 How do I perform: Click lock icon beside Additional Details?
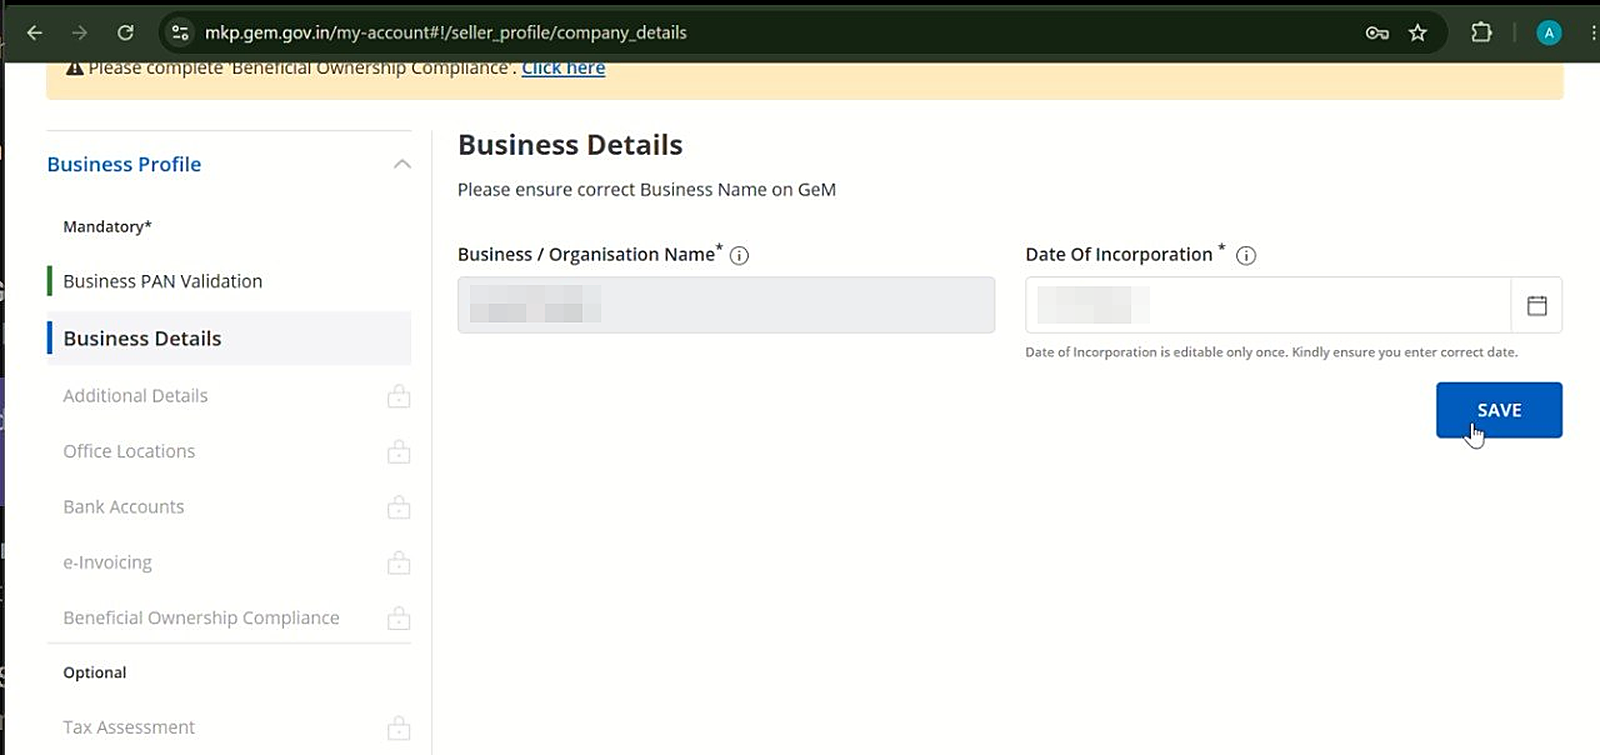pos(399,396)
